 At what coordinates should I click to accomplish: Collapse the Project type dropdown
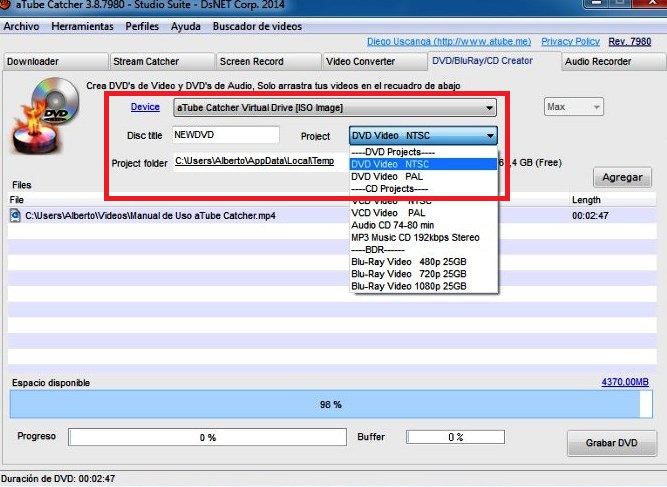click(x=423, y=136)
